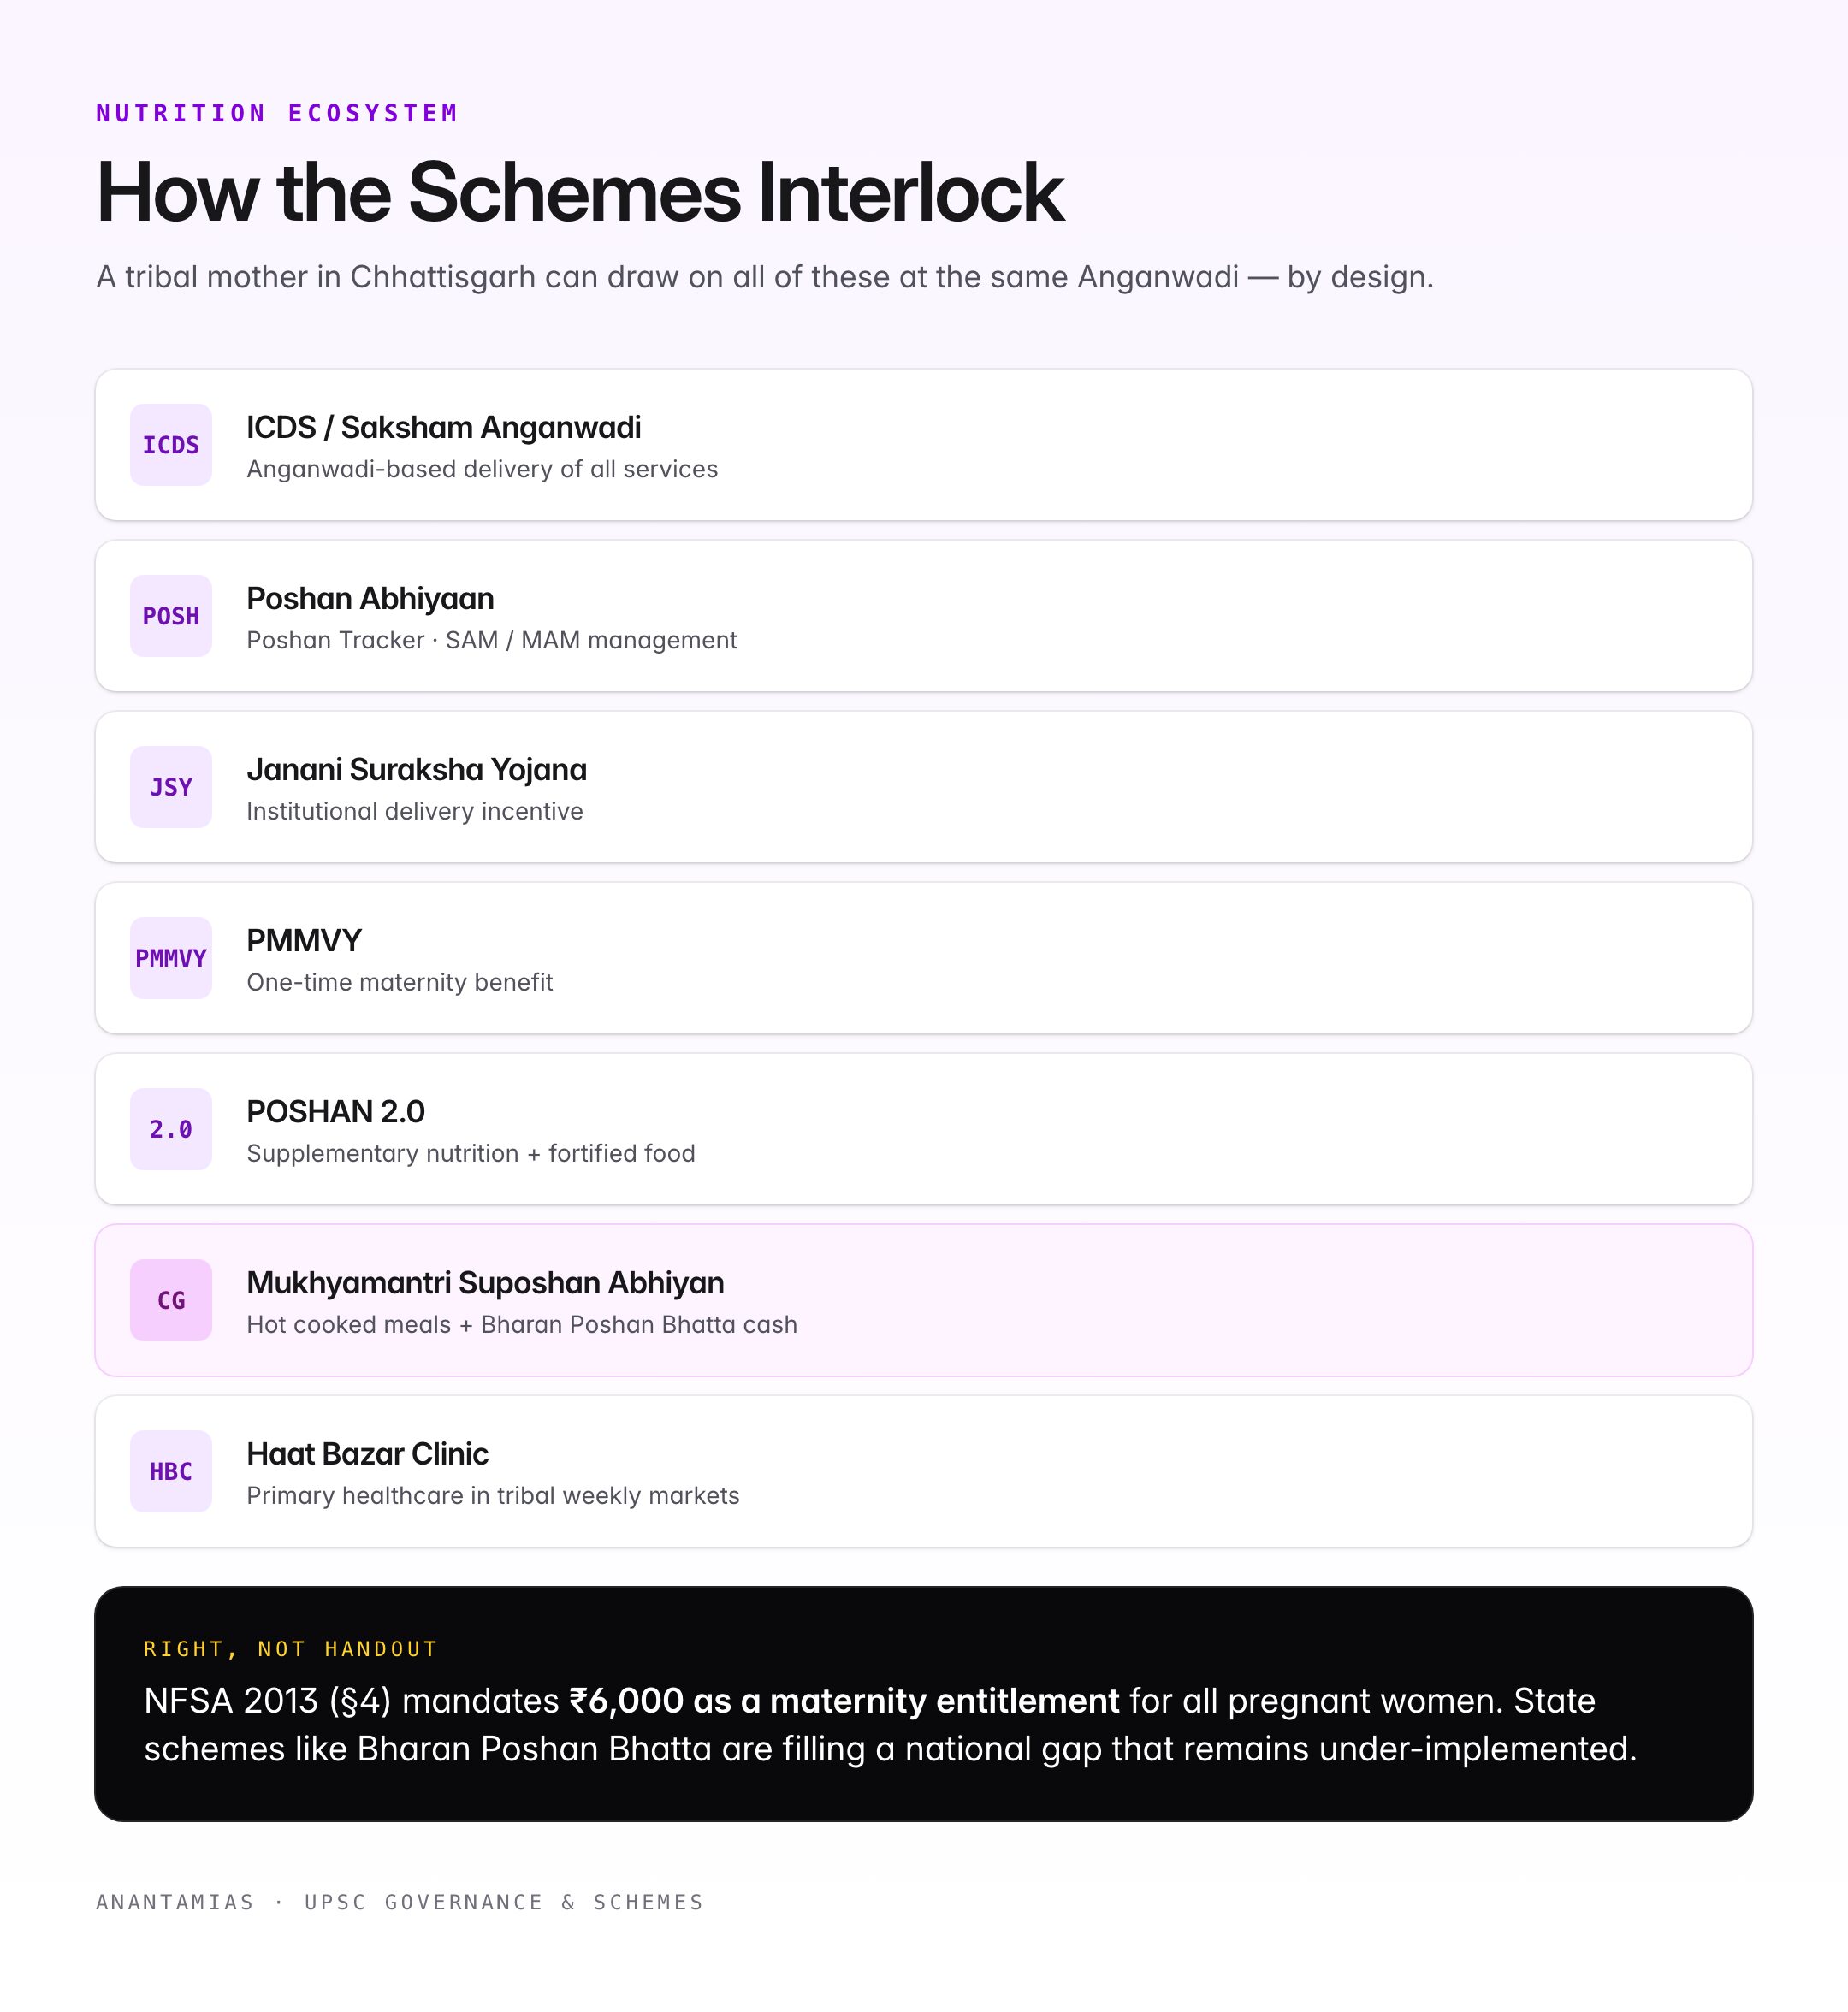Select the ₹6,000 maternity entitlement bold text
1848x2012 pixels.
point(844,1701)
